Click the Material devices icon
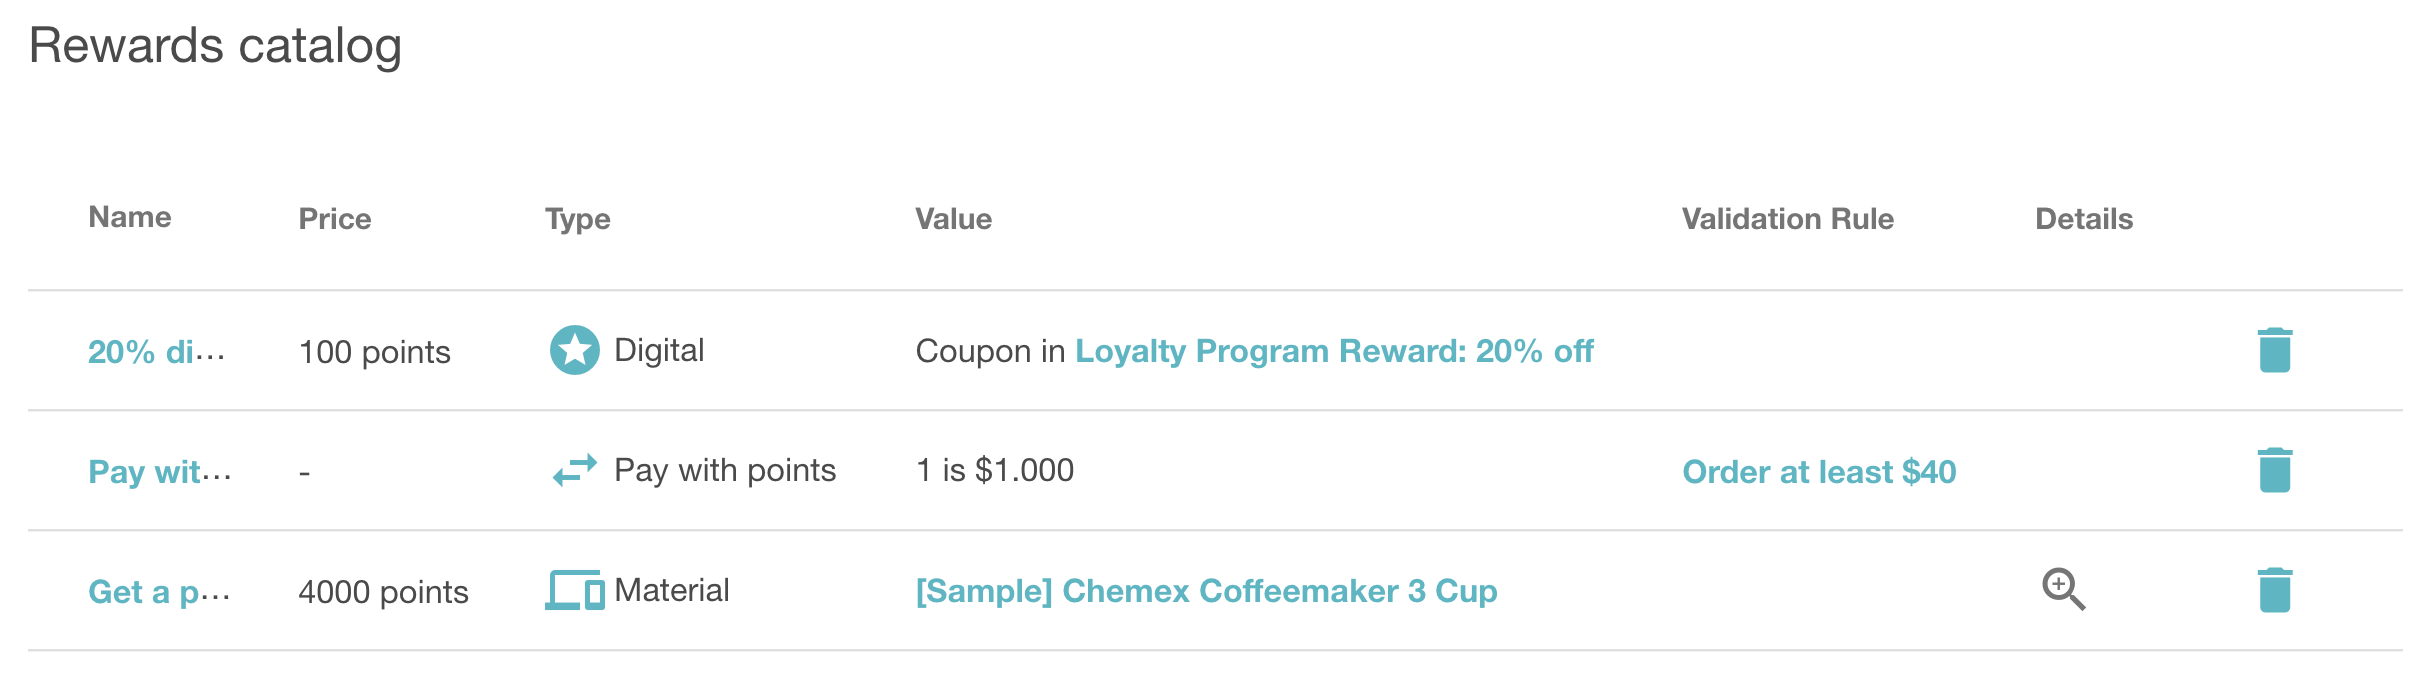This screenshot has width=2436, height=678. coord(575,590)
